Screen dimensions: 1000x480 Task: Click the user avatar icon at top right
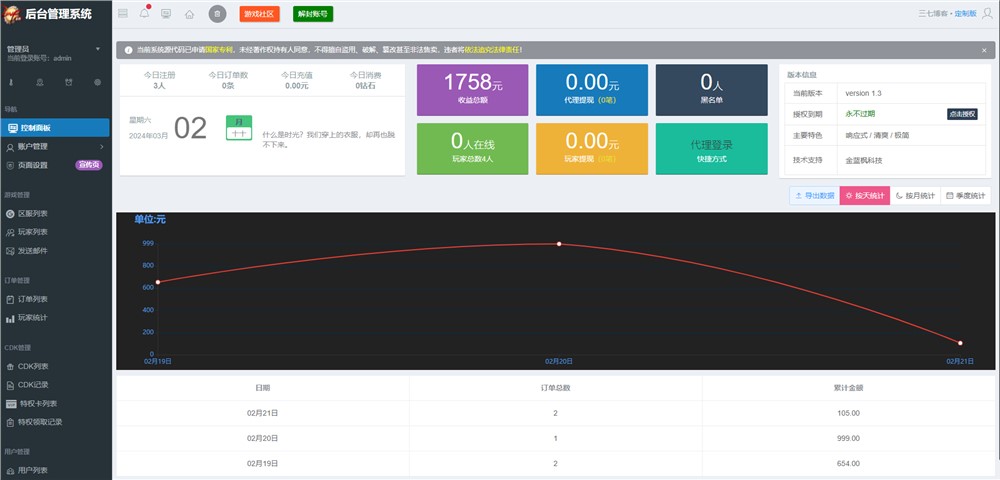988,14
